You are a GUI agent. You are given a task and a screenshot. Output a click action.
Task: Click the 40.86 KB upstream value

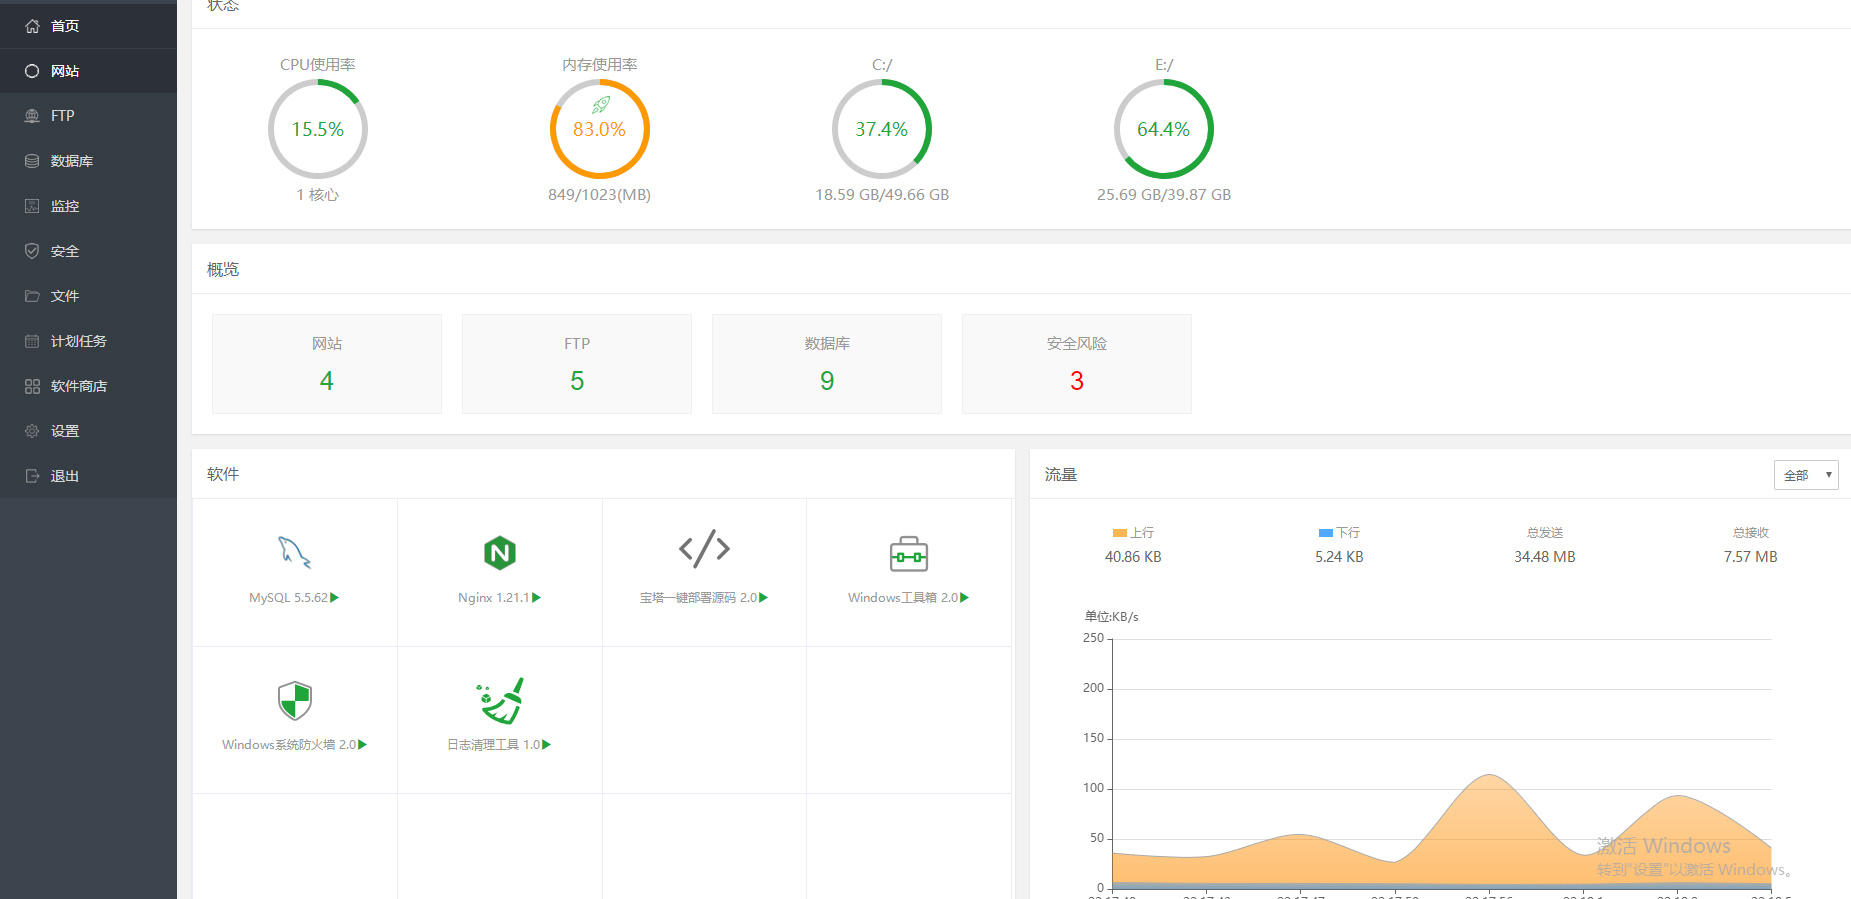pyautogui.click(x=1133, y=557)
